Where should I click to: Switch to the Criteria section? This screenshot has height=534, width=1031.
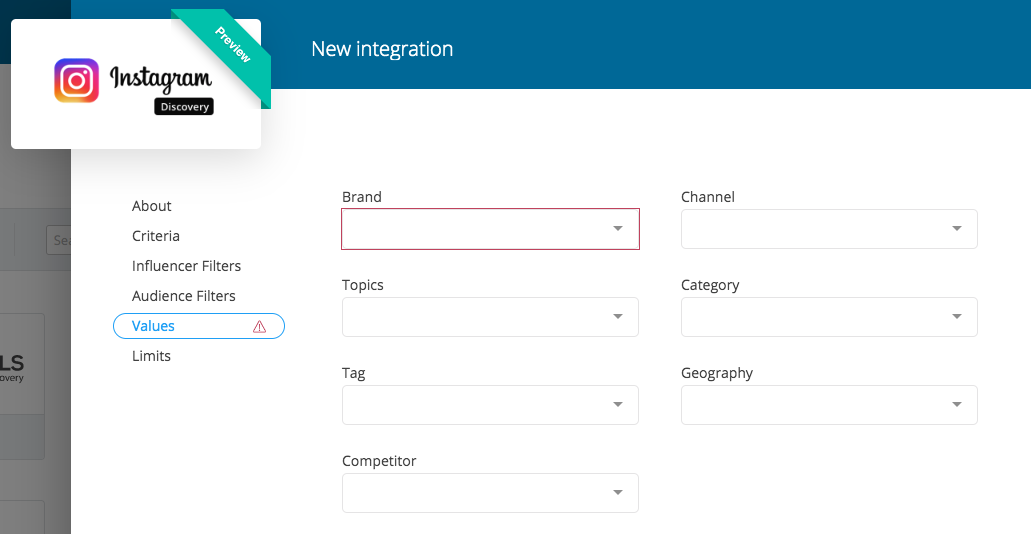pyautogui.click(x=156, y=236)
